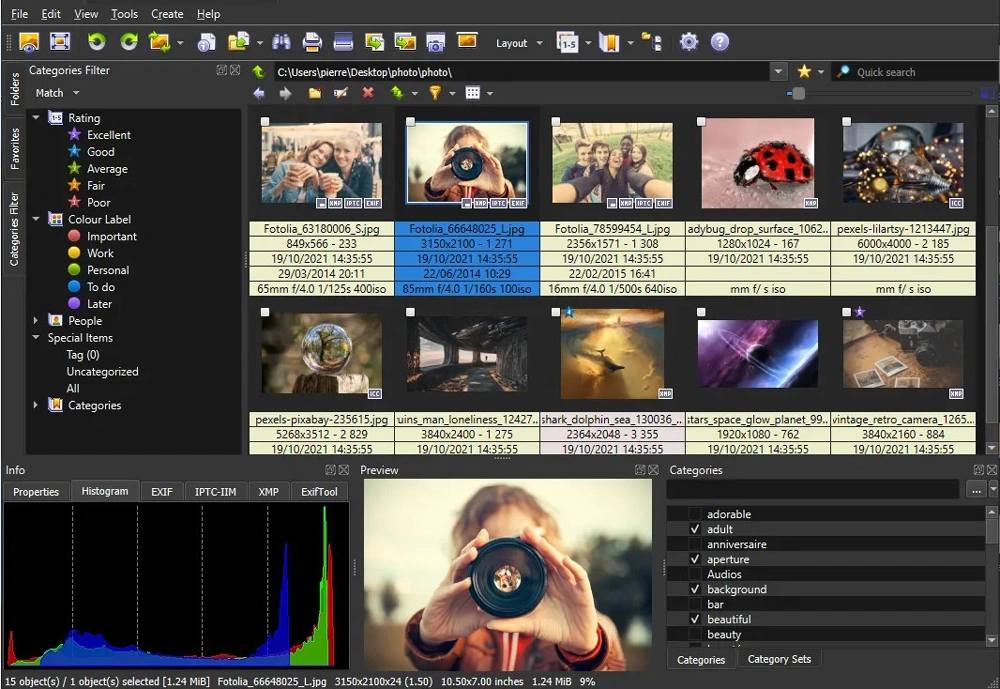Open the Tools menu
The width and height of the screenshot is (1000, 689).
click(124, 14)
